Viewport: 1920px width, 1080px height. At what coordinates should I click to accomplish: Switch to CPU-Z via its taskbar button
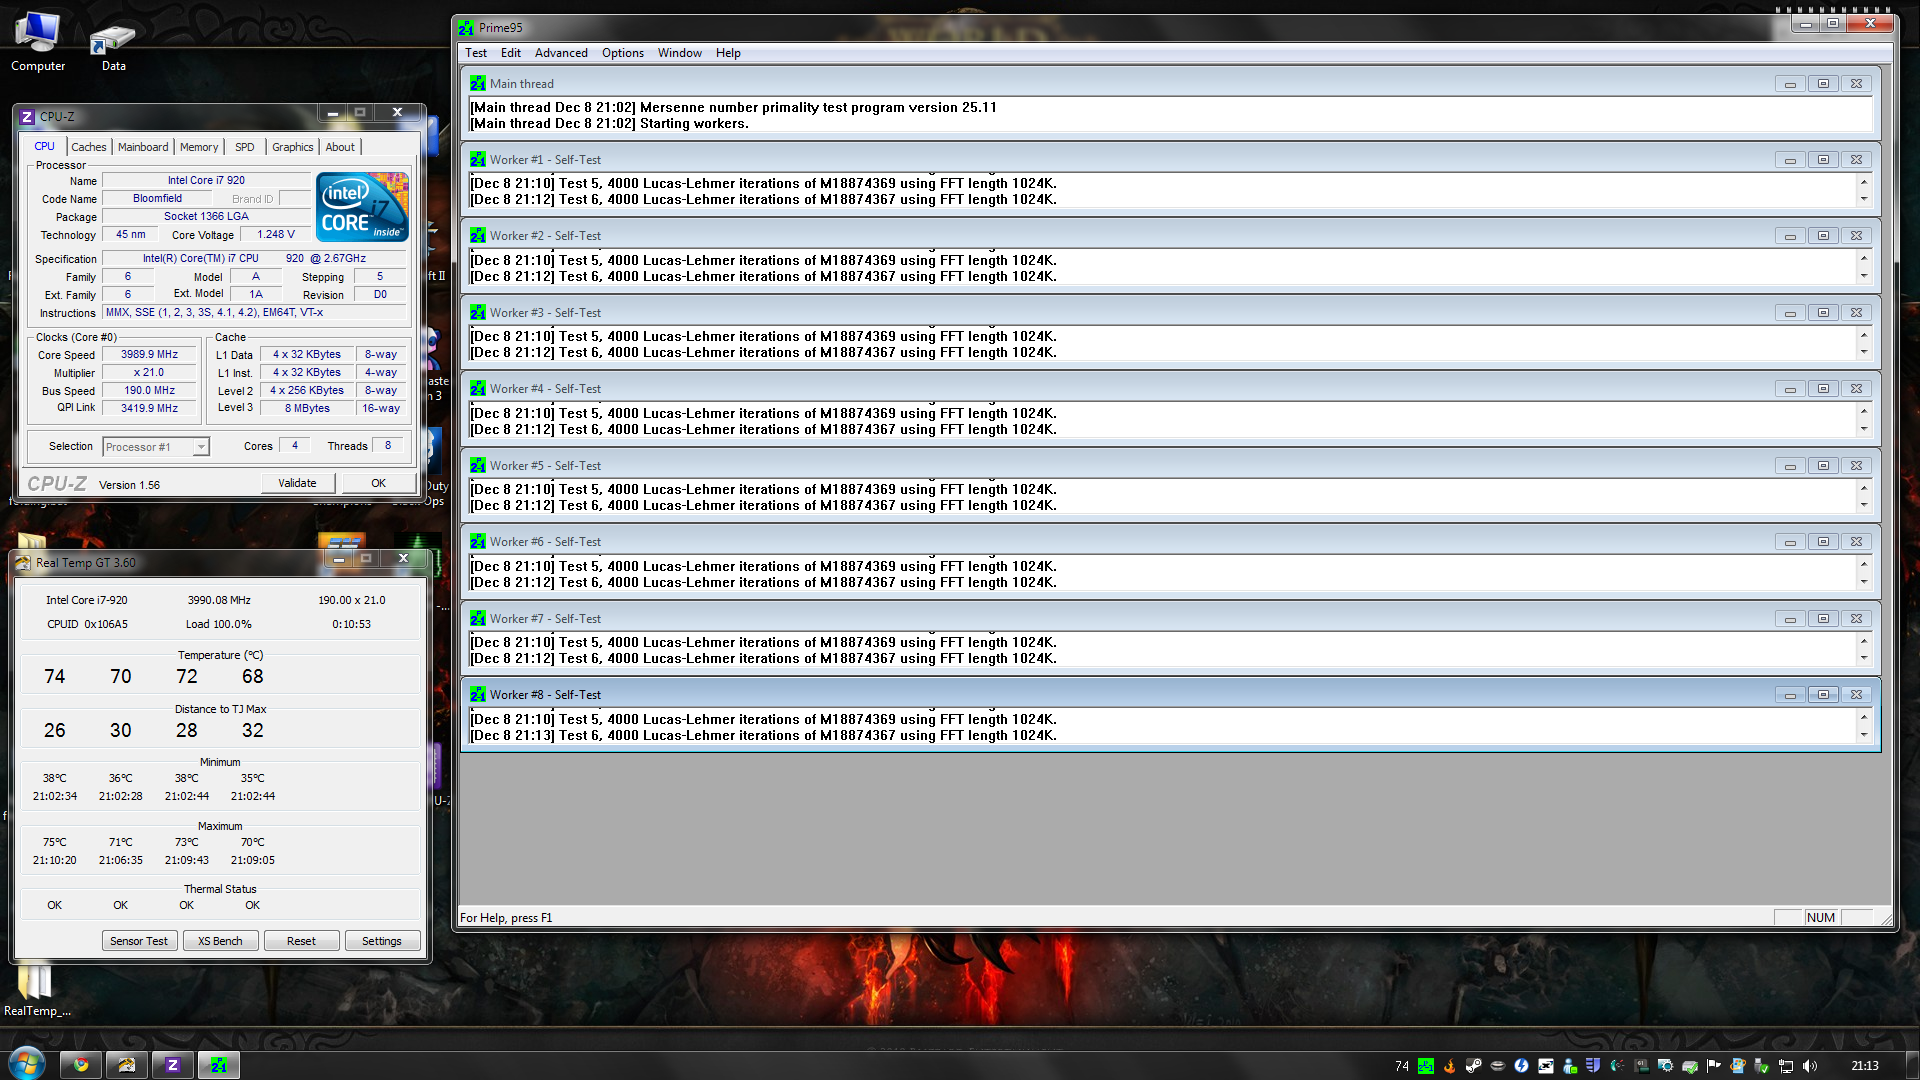click(x=172, y=1065)
